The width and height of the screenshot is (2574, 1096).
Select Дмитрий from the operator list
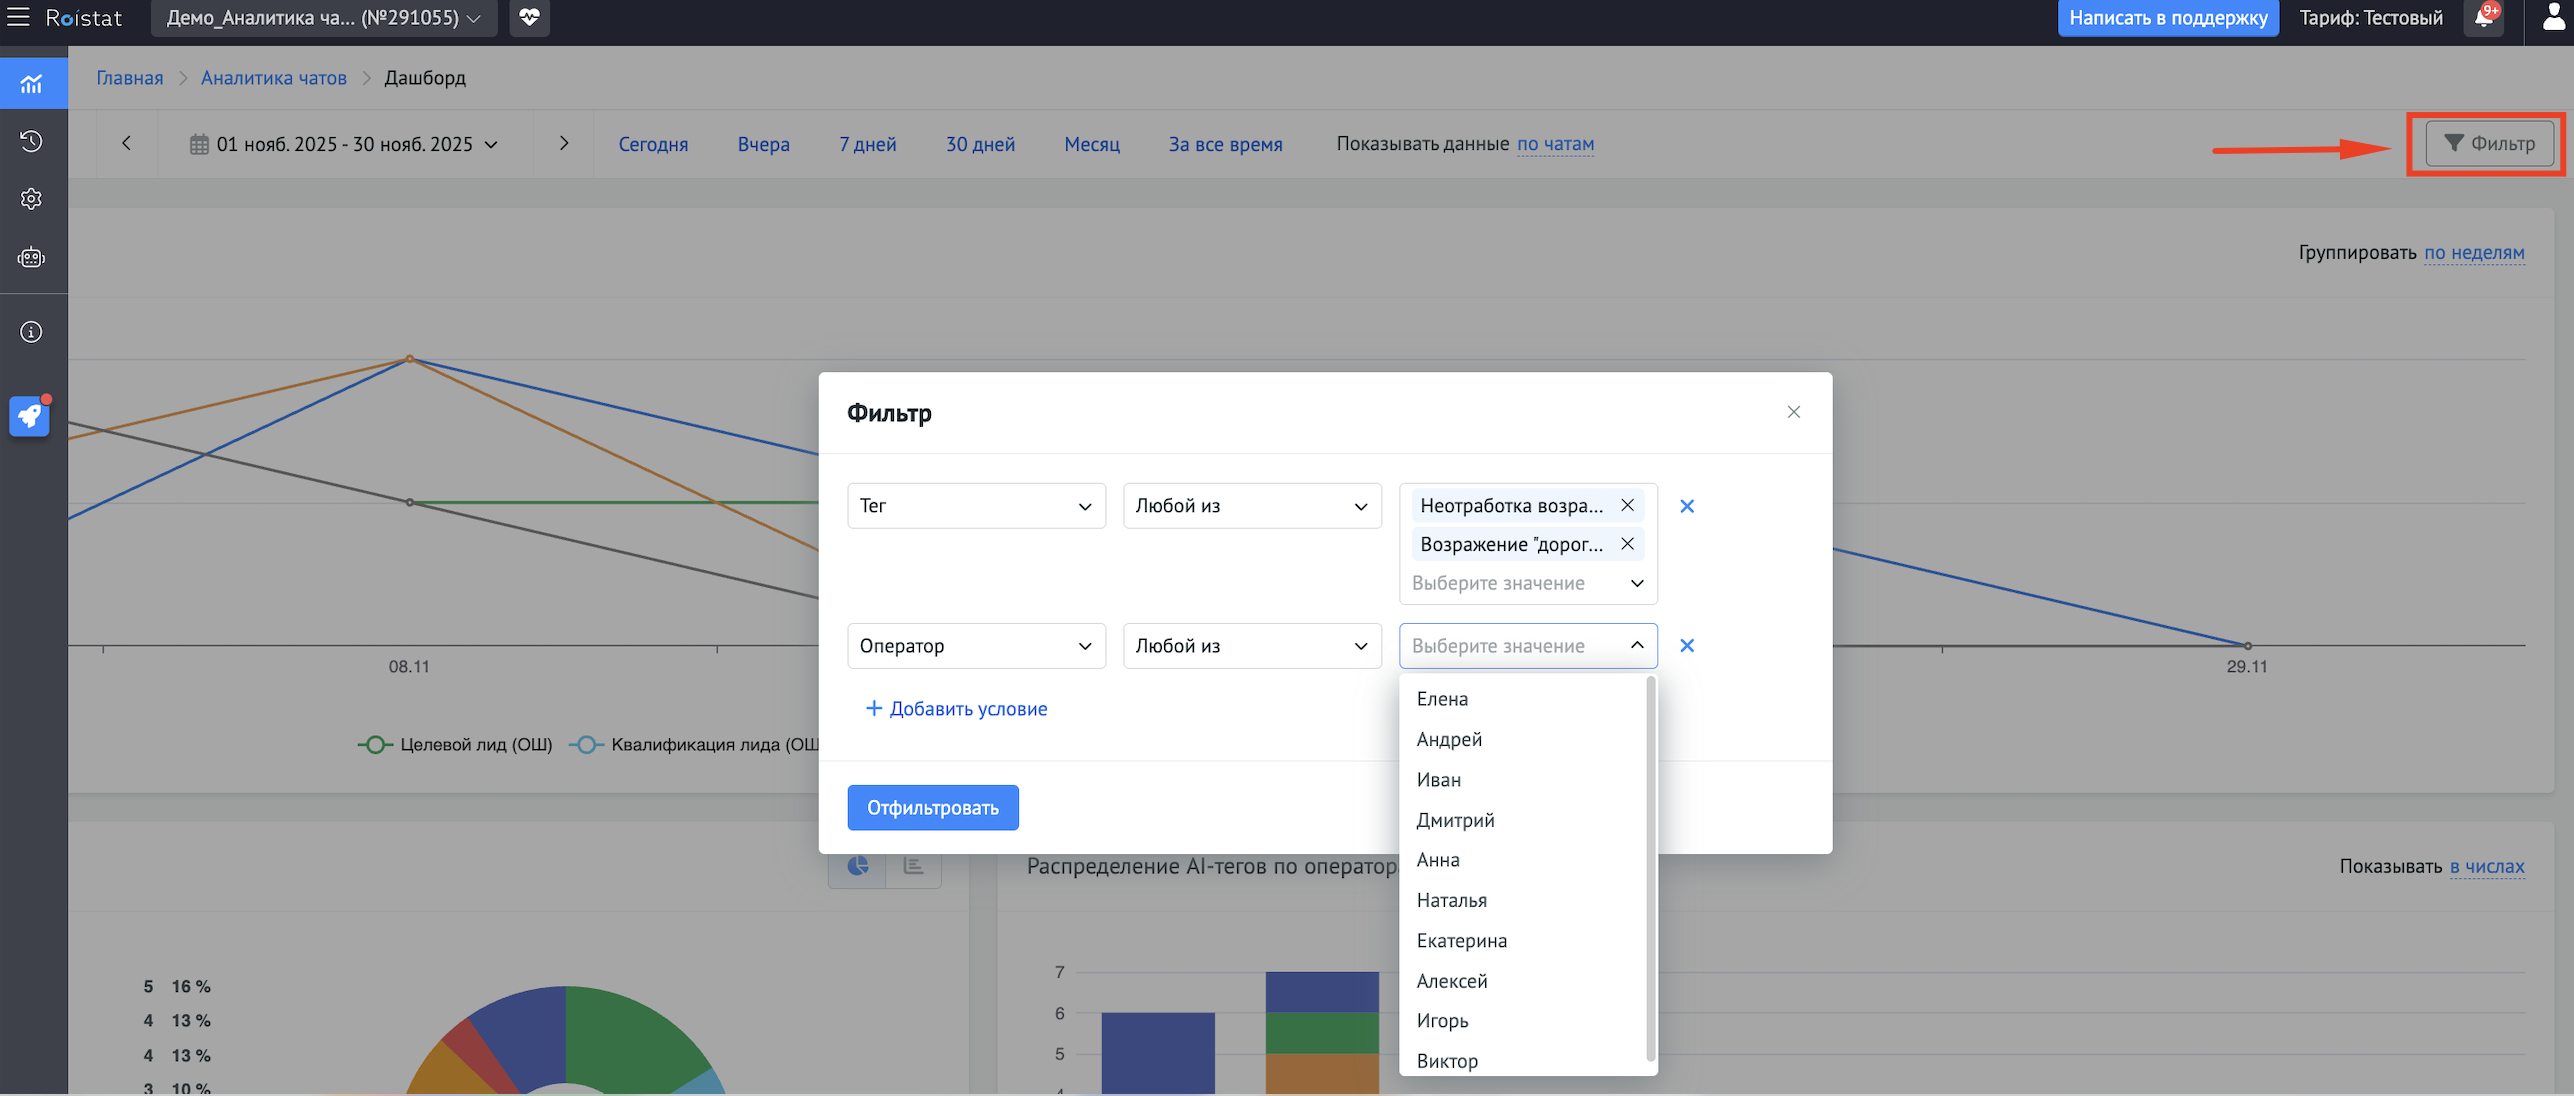point(1455,820)
